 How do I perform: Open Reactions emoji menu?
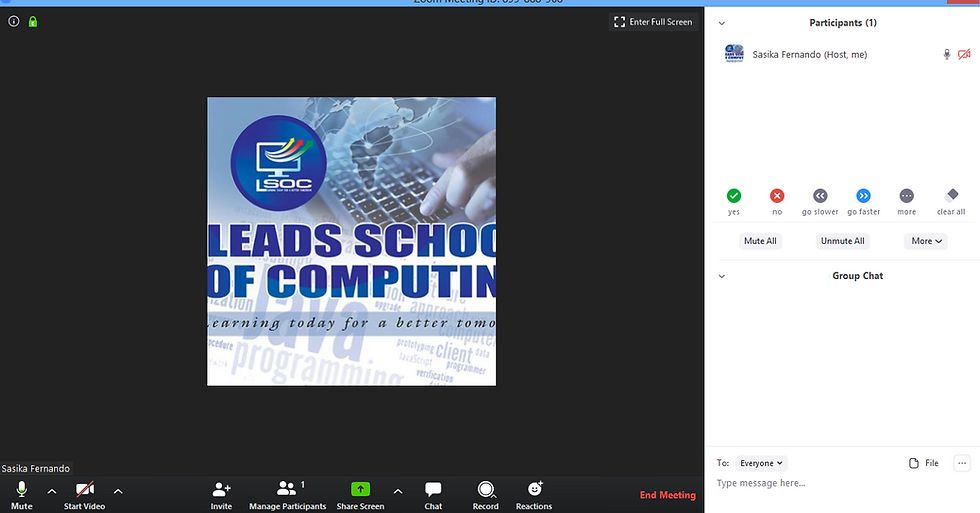click(534, 496)
